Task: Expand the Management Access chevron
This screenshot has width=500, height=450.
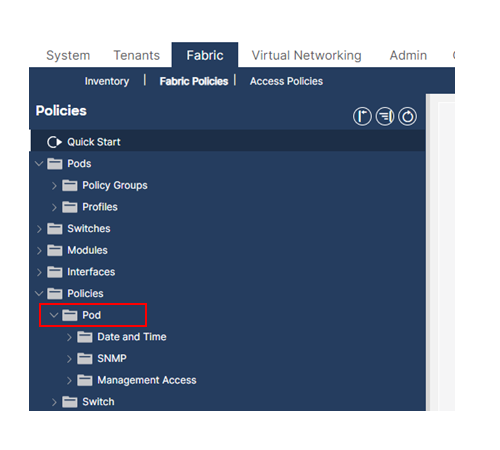Action: (x=69, y=381)
